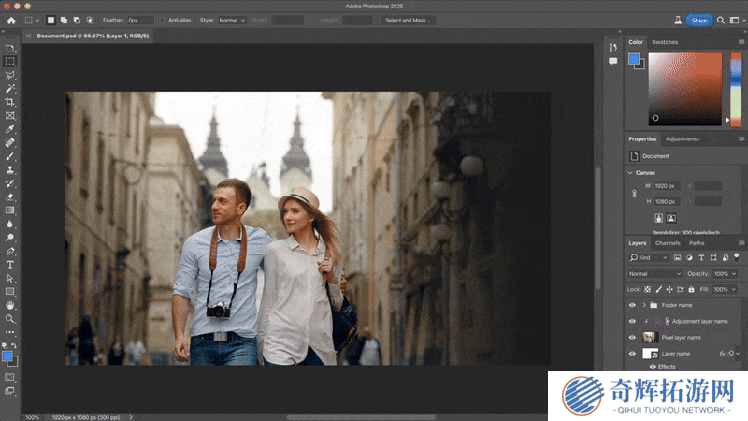Select the Crop tool in toolbar
This screenshot has width=748, height=421.
coord(10,102)
